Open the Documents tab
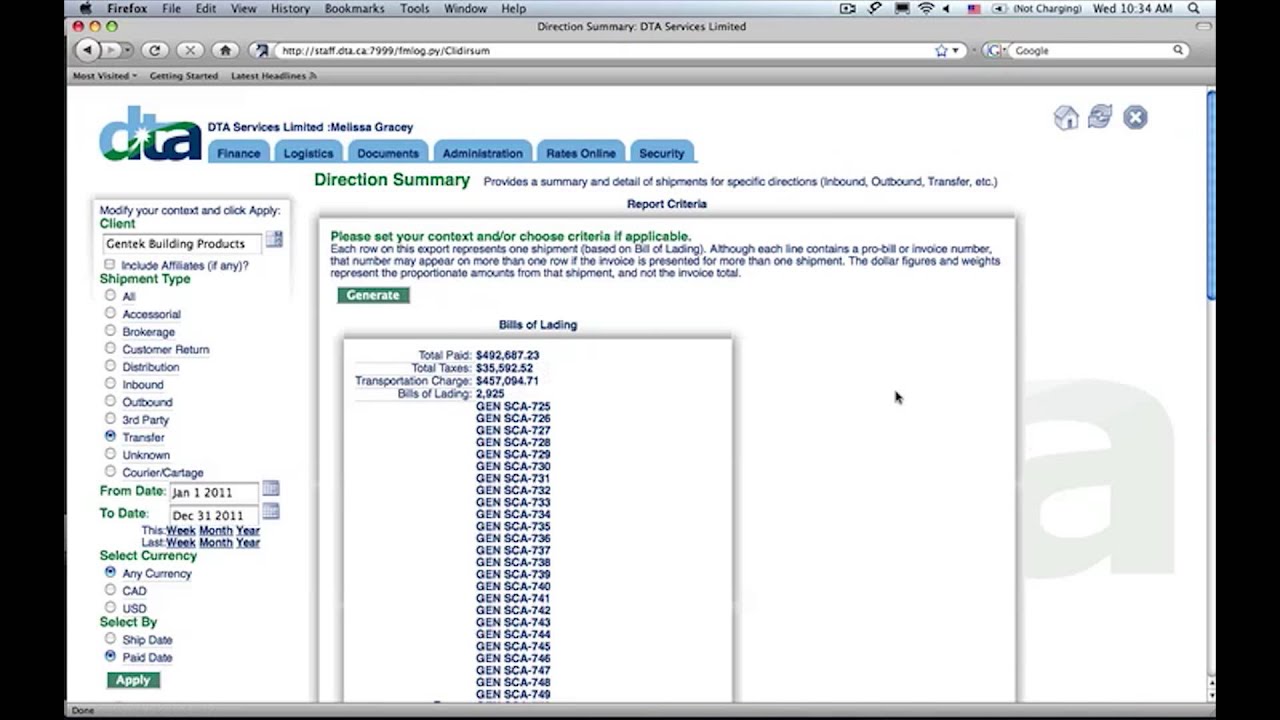The image size is (1280, 720). (x=387, y=153)
